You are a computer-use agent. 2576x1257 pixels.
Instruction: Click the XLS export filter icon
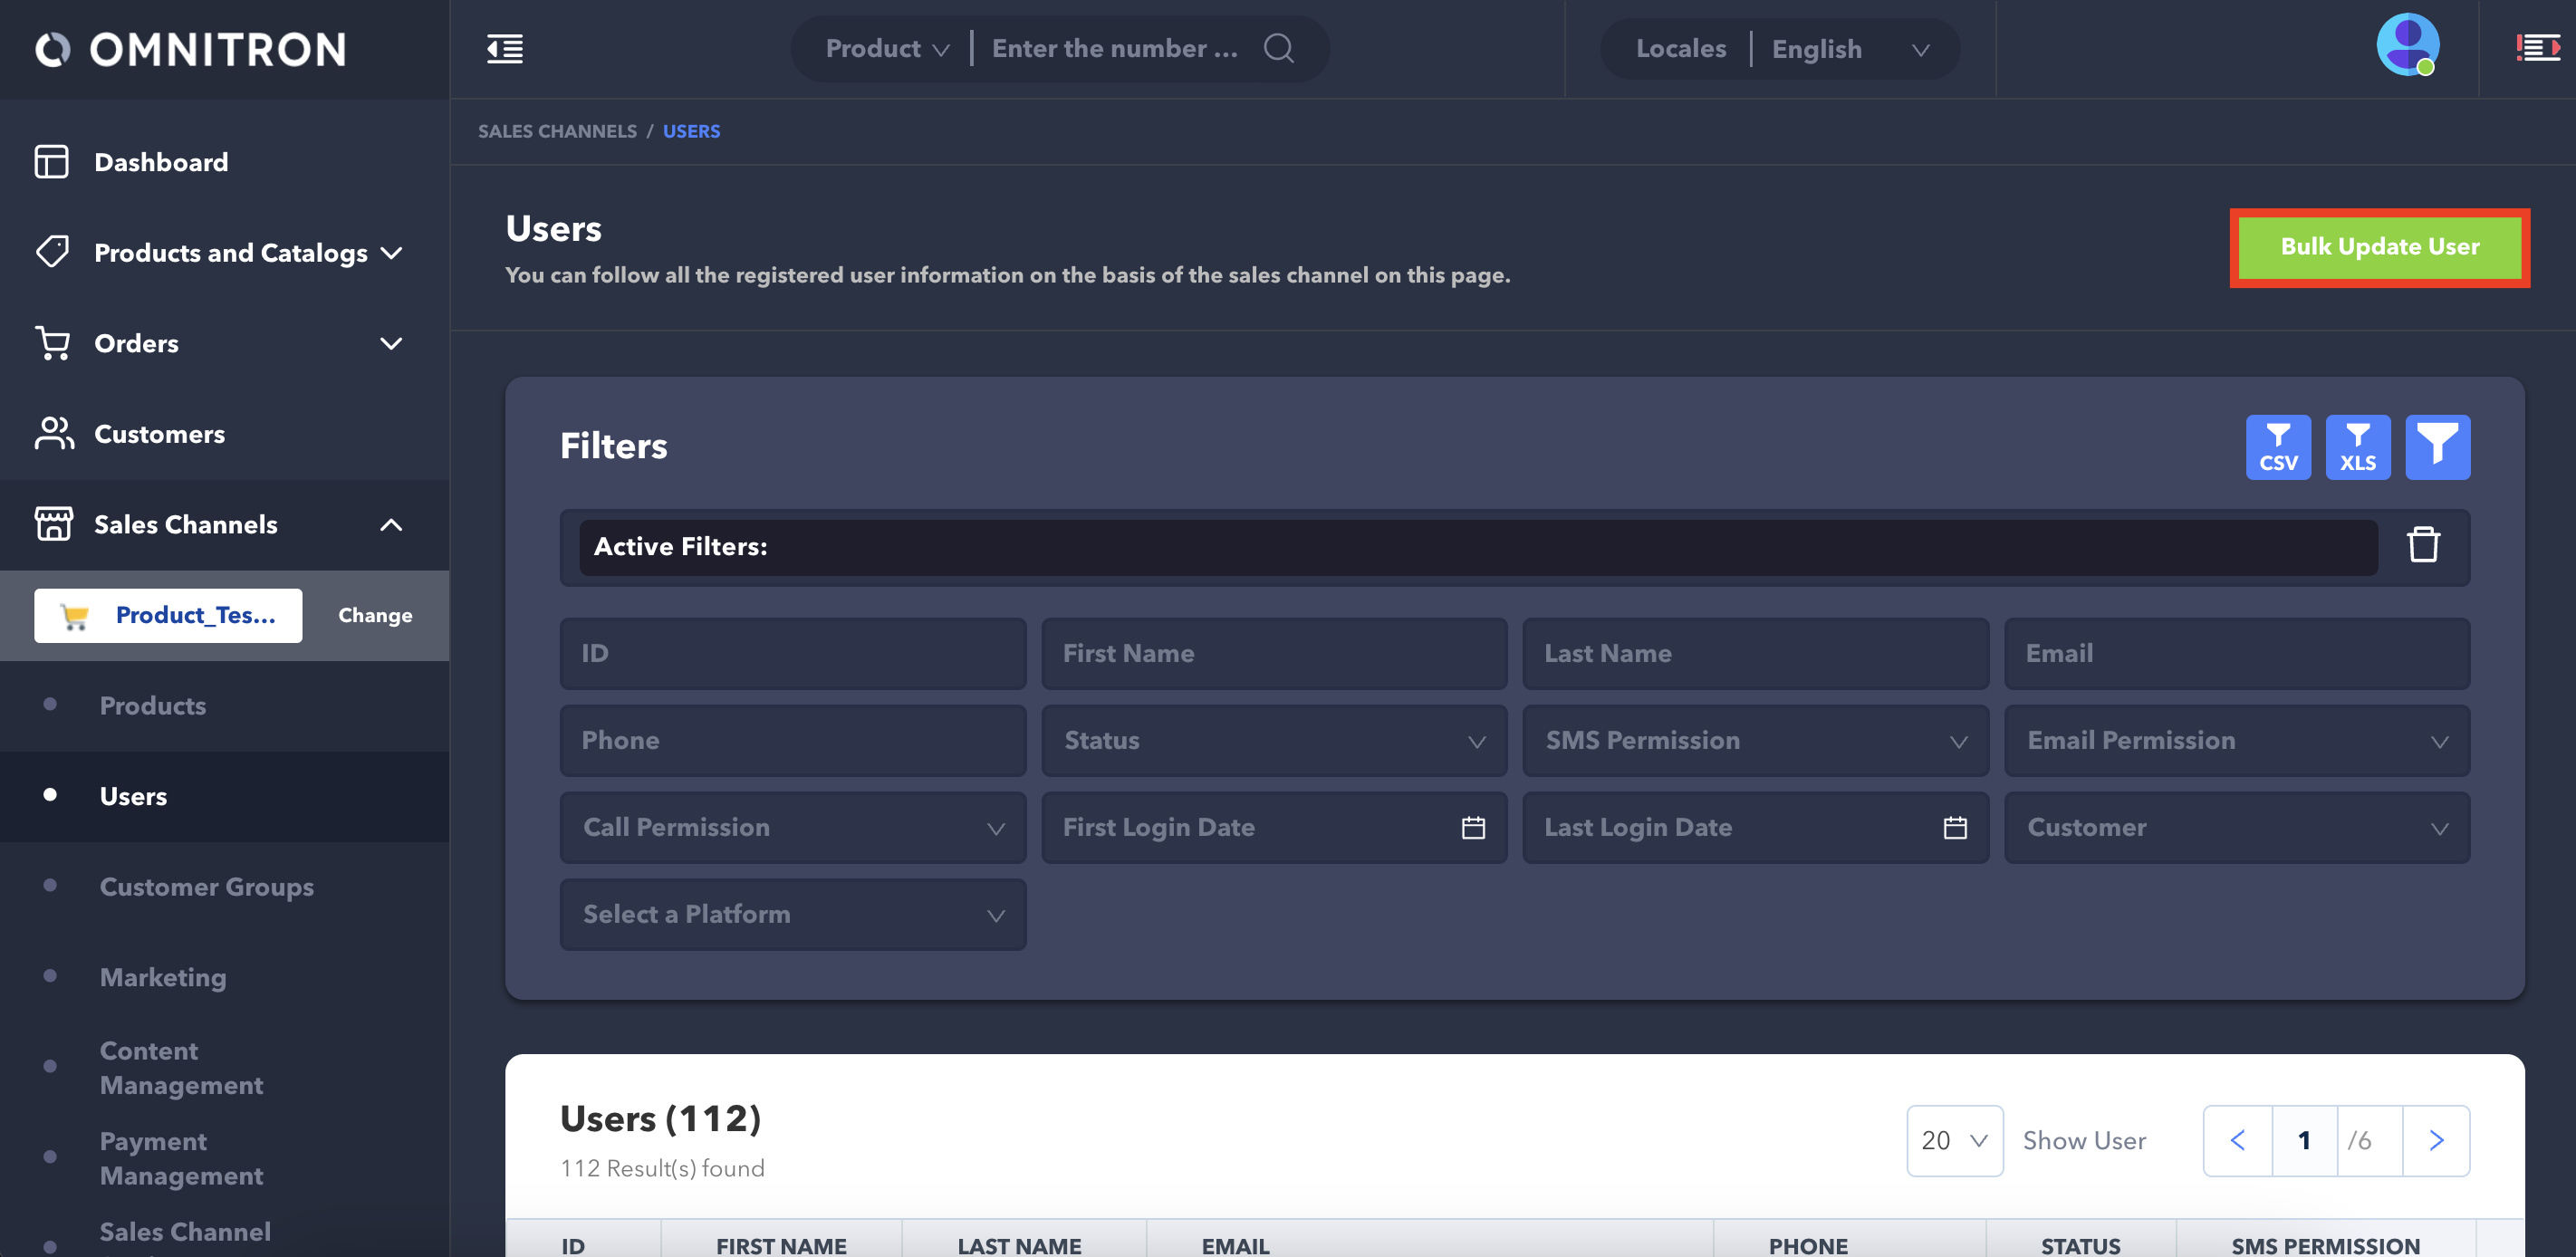tap(2357, 447)
